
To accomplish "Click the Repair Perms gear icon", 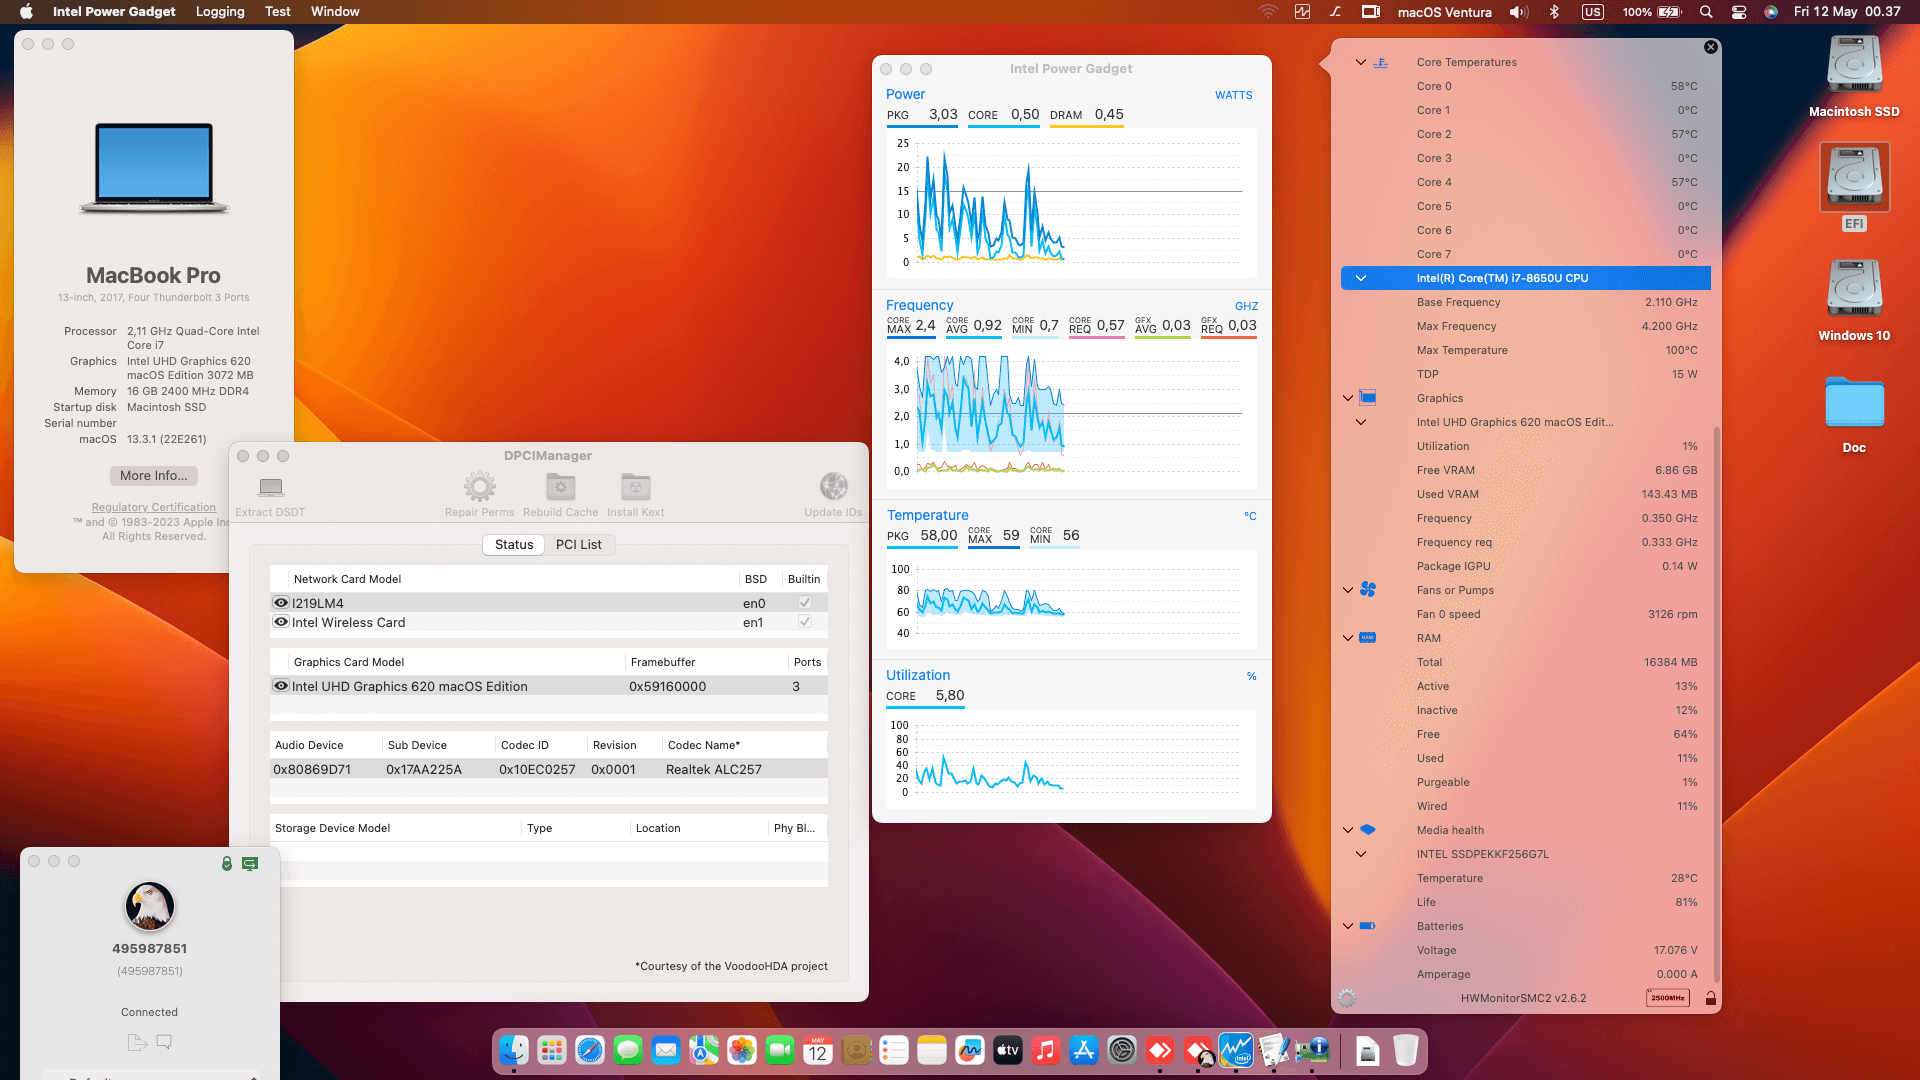I will (x=479, y=487).
